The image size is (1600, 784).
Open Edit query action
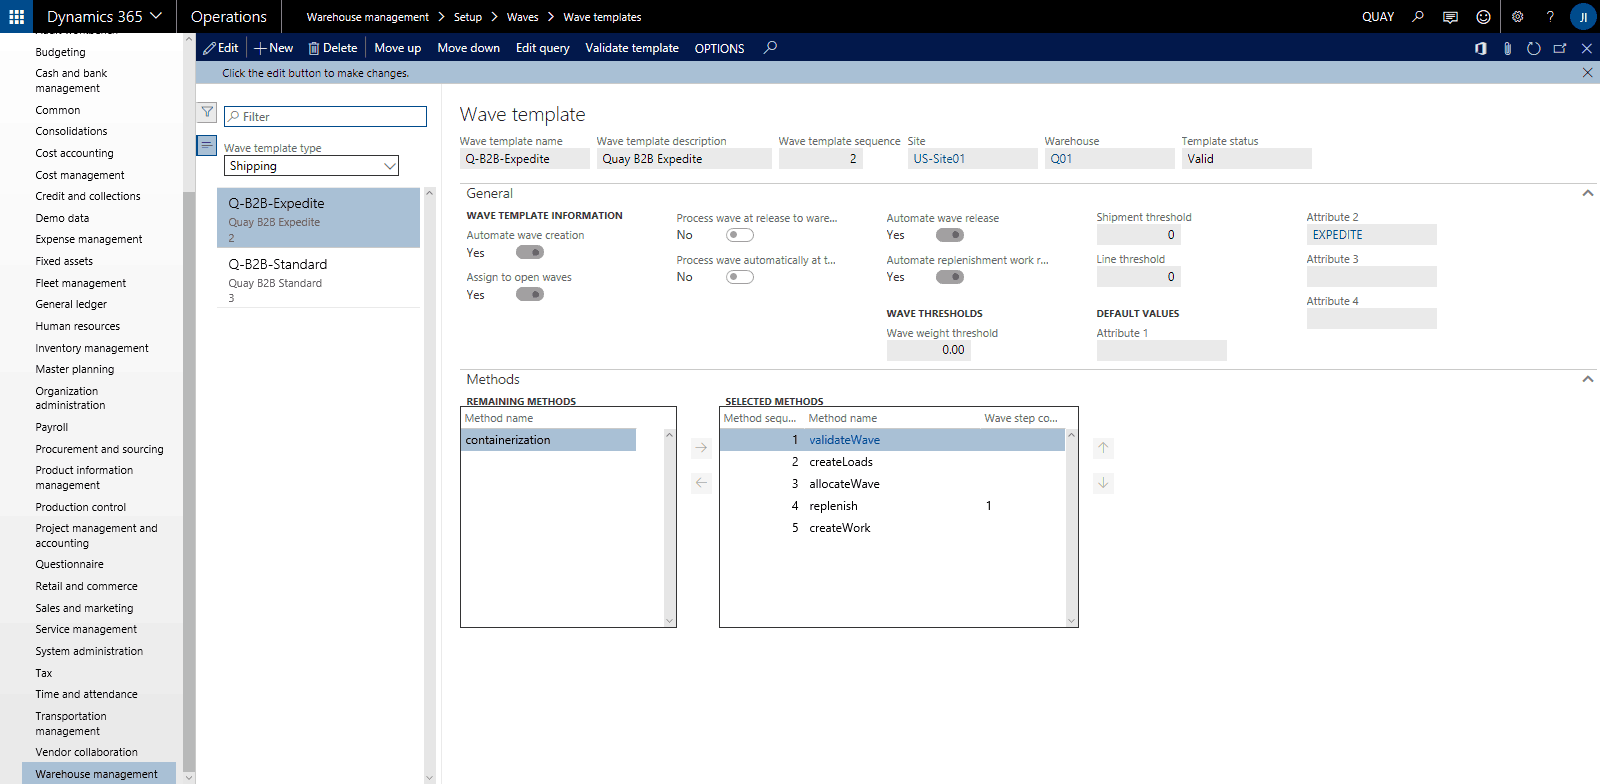543,48
